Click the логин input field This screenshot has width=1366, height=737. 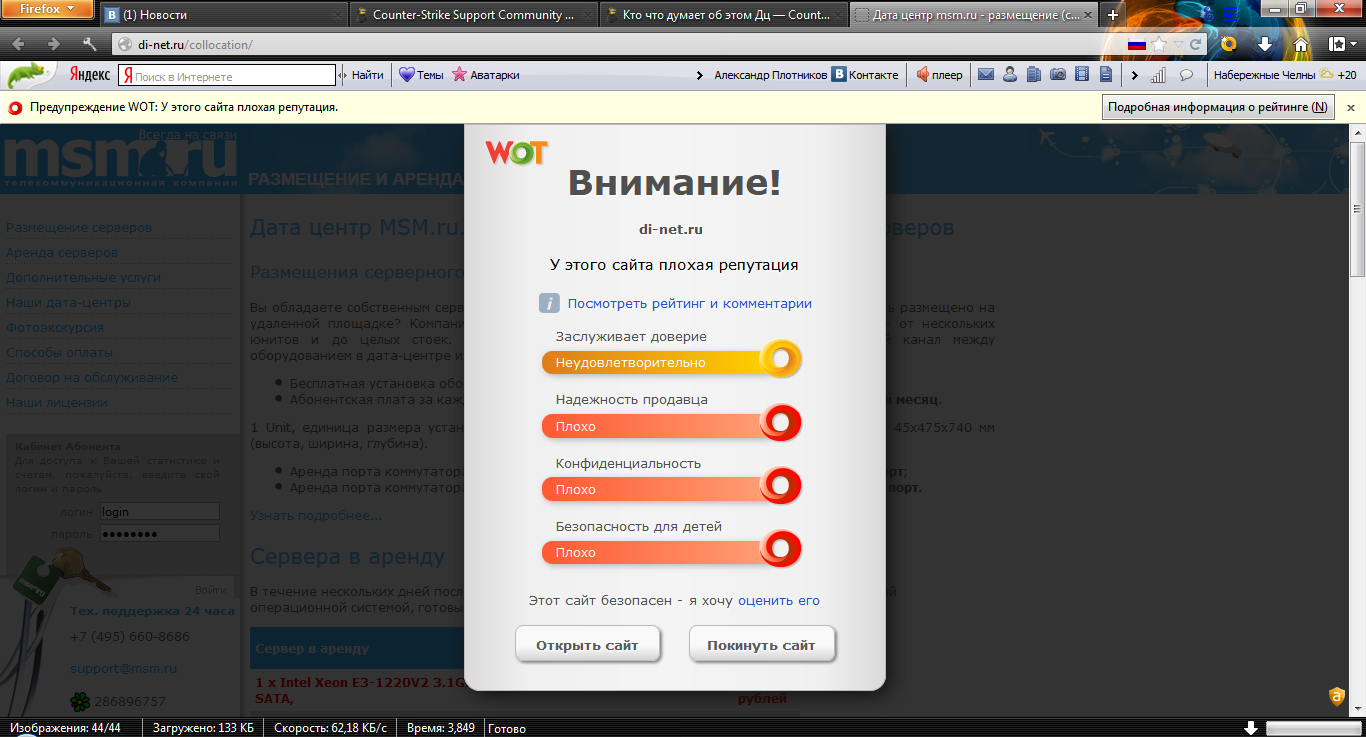point(159,511)
